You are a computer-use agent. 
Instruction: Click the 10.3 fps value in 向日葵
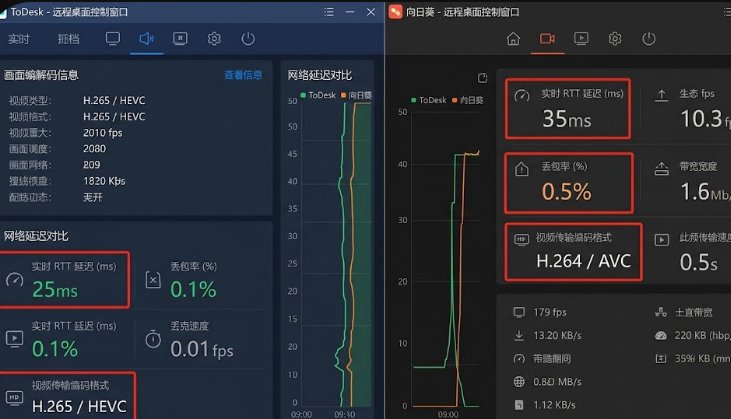(x=705, y=118)
